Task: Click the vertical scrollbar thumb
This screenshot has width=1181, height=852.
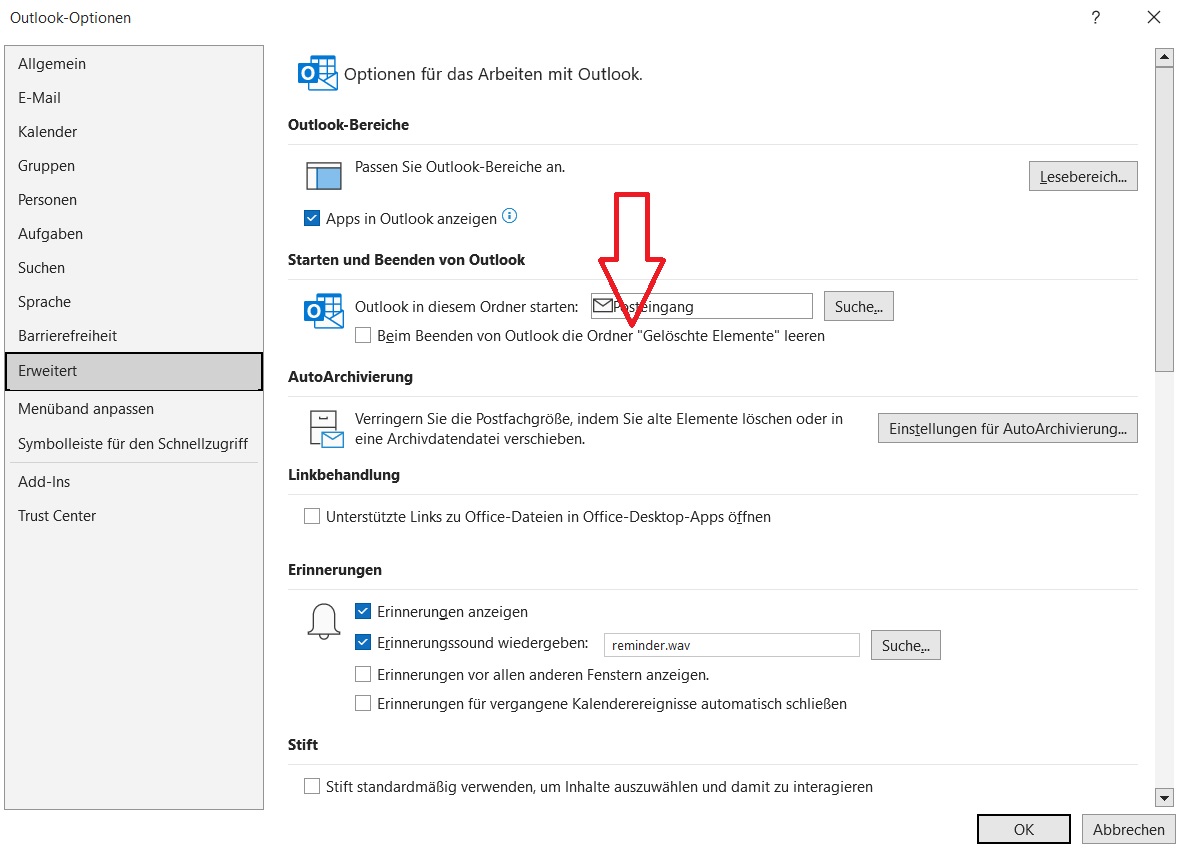Action: point(1164,219)
